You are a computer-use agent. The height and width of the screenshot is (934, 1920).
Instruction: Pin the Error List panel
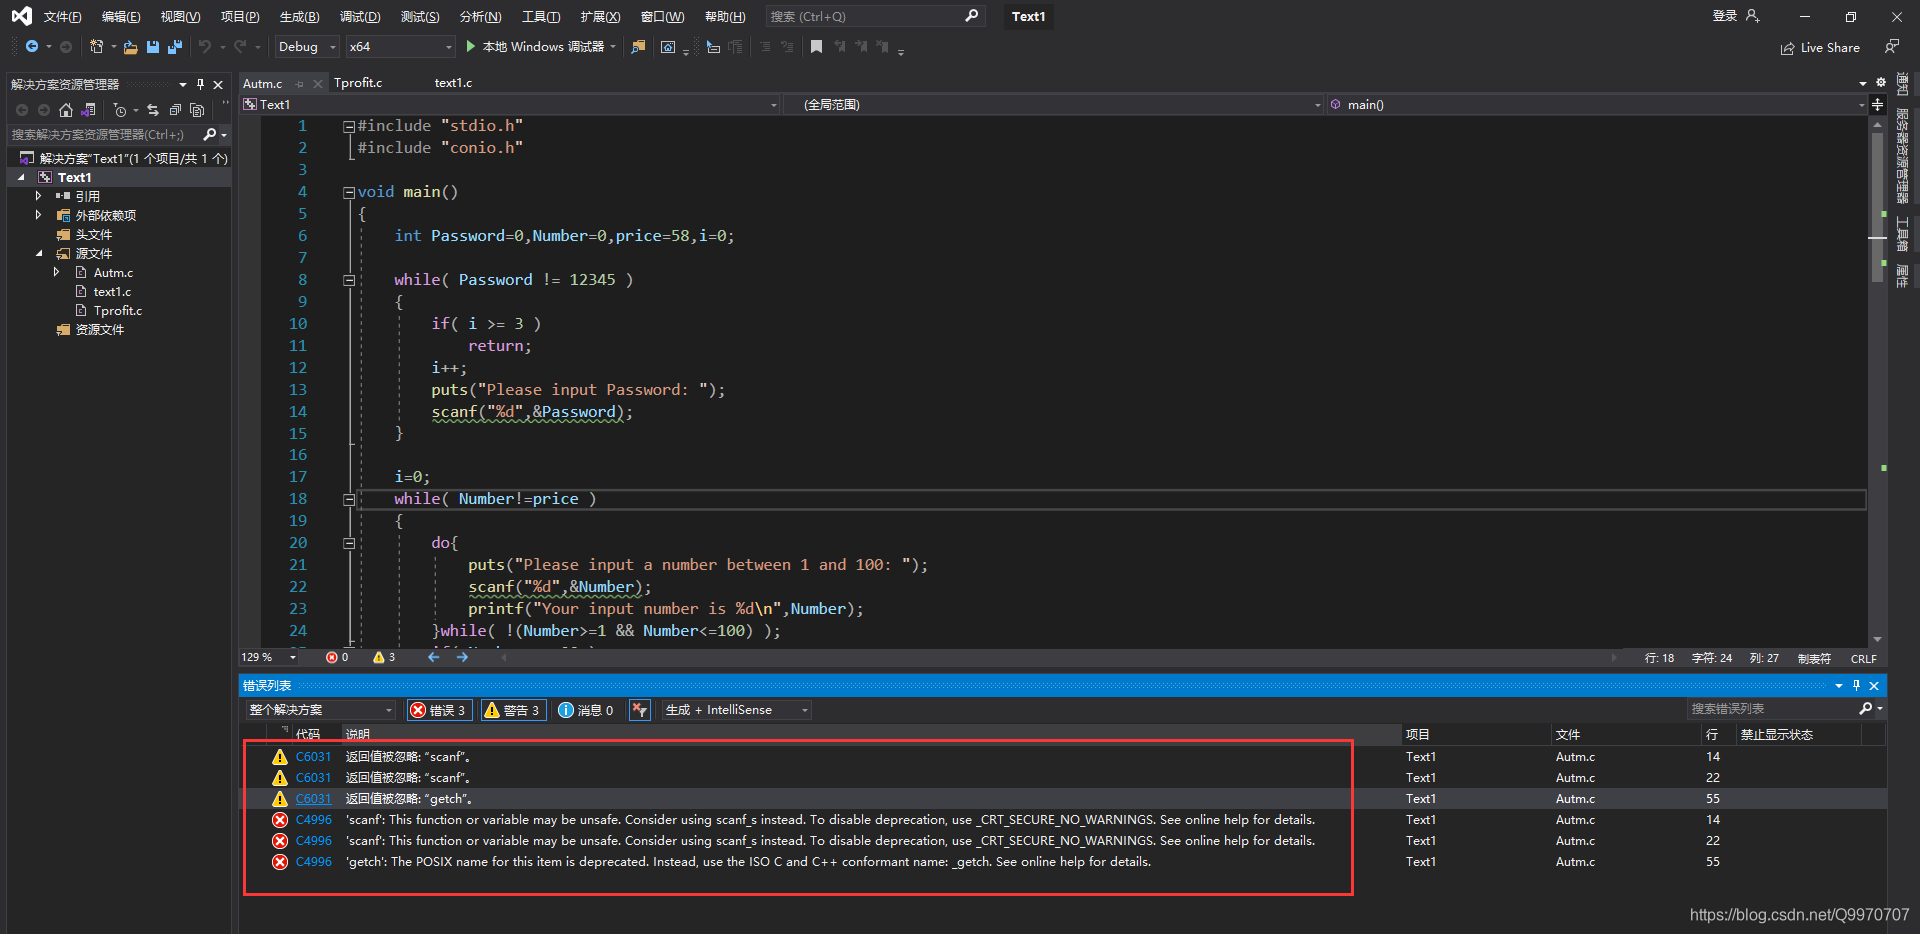(1856, 685)
